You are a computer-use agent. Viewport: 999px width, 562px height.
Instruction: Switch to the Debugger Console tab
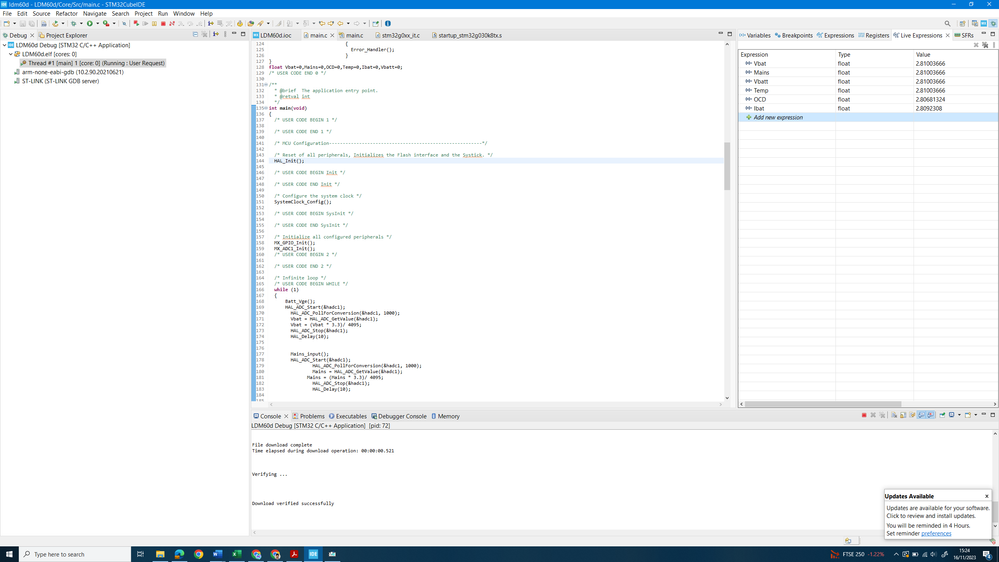403,416
